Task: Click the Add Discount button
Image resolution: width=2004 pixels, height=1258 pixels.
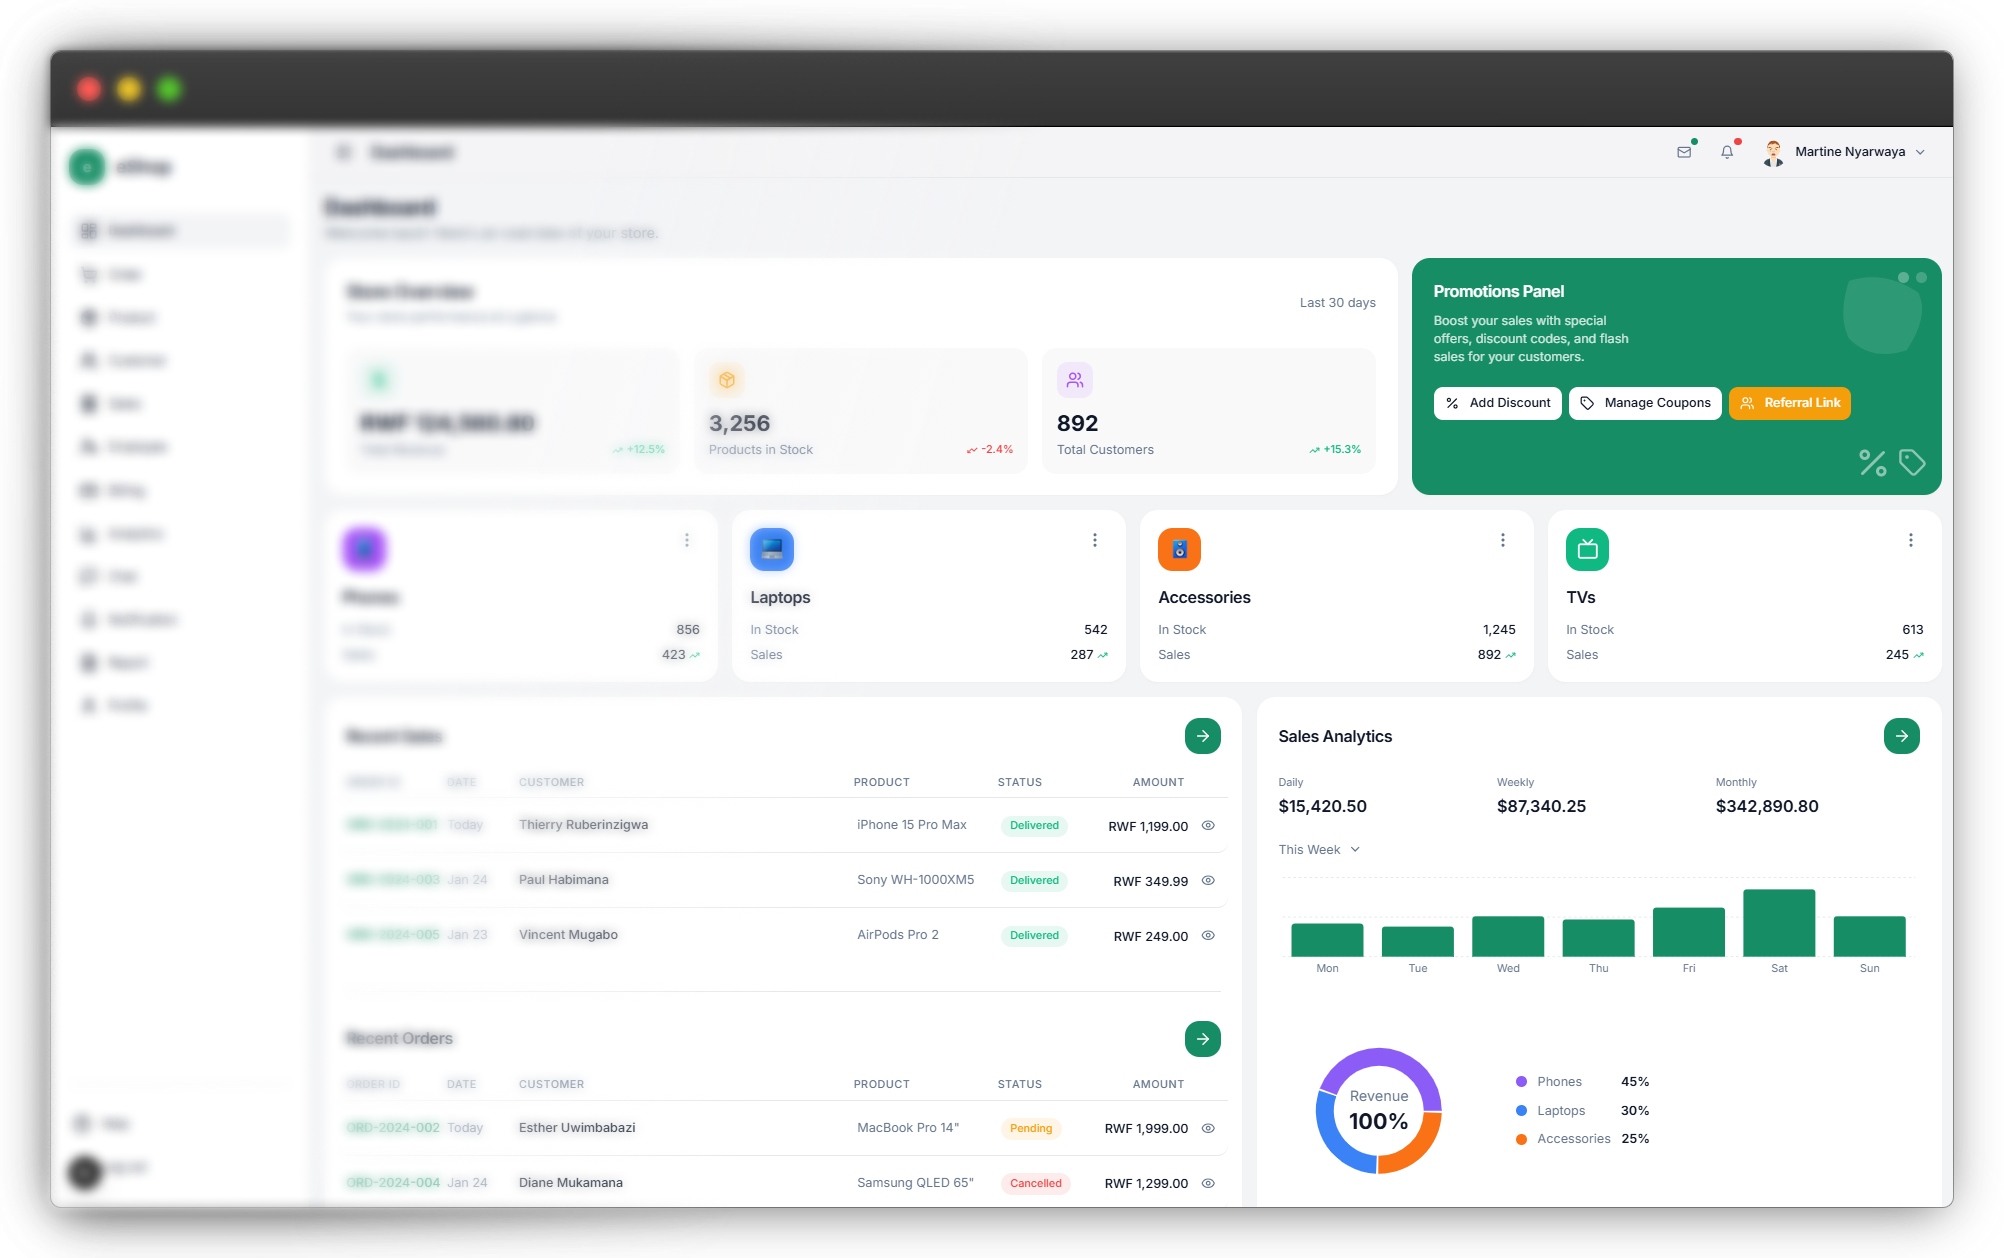Action: tap(1497, 403)
